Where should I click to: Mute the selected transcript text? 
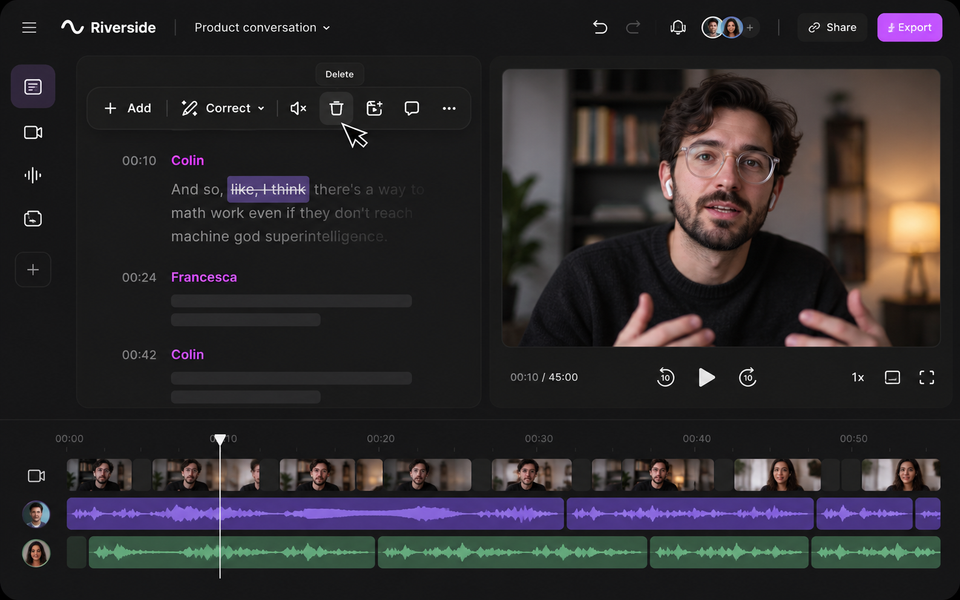298,108
